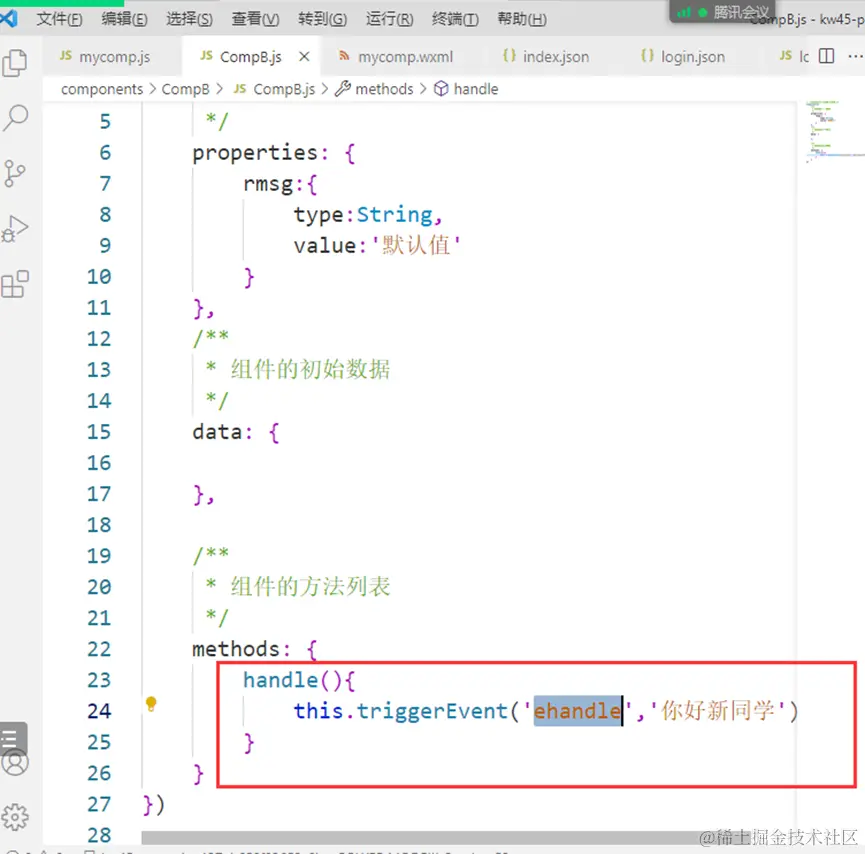Click the lightbulb quick fix on line 24

(151, 704)
